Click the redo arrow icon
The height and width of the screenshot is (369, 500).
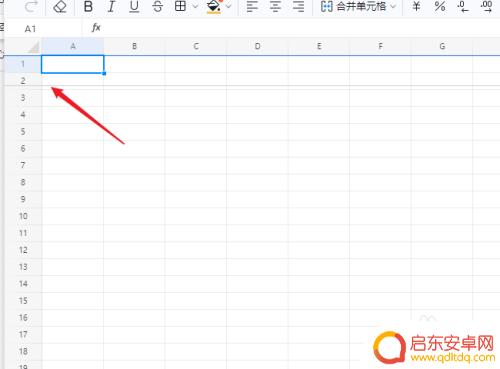[31, 6]
